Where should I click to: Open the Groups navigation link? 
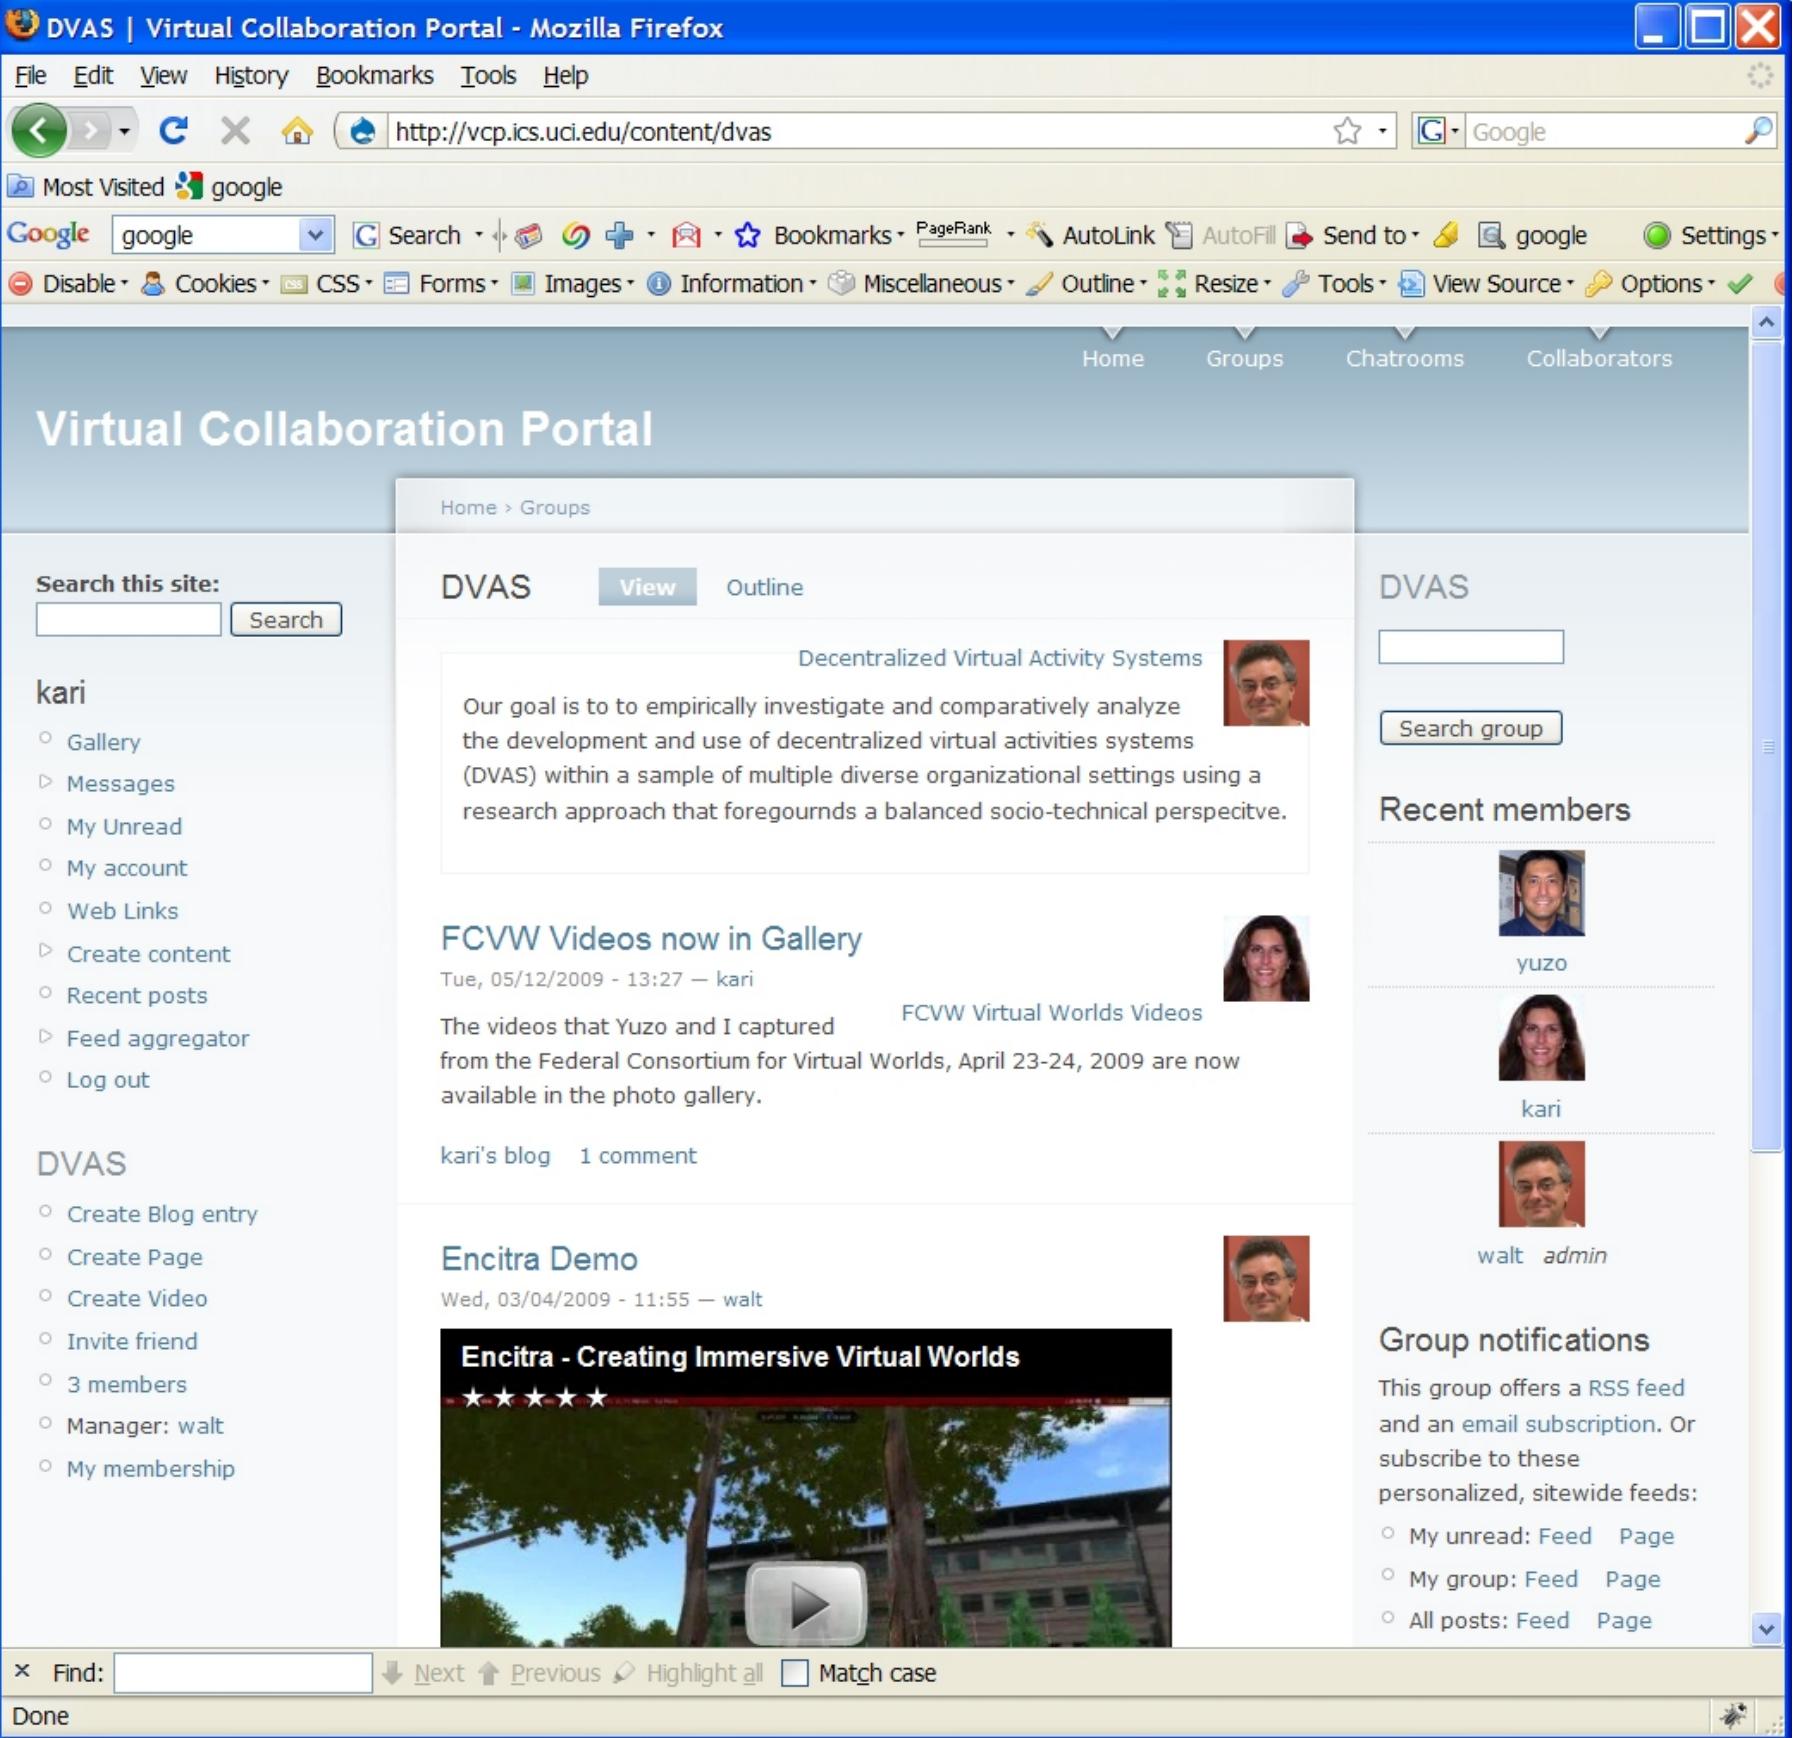(x=1244, y=358)
